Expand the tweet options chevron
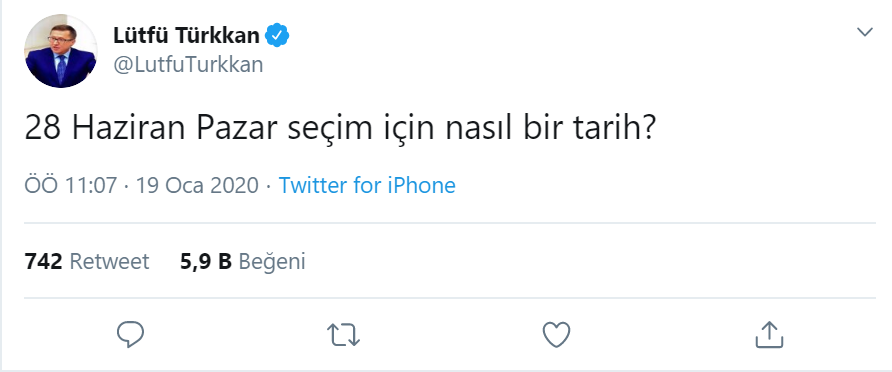 tap(865, 32)
